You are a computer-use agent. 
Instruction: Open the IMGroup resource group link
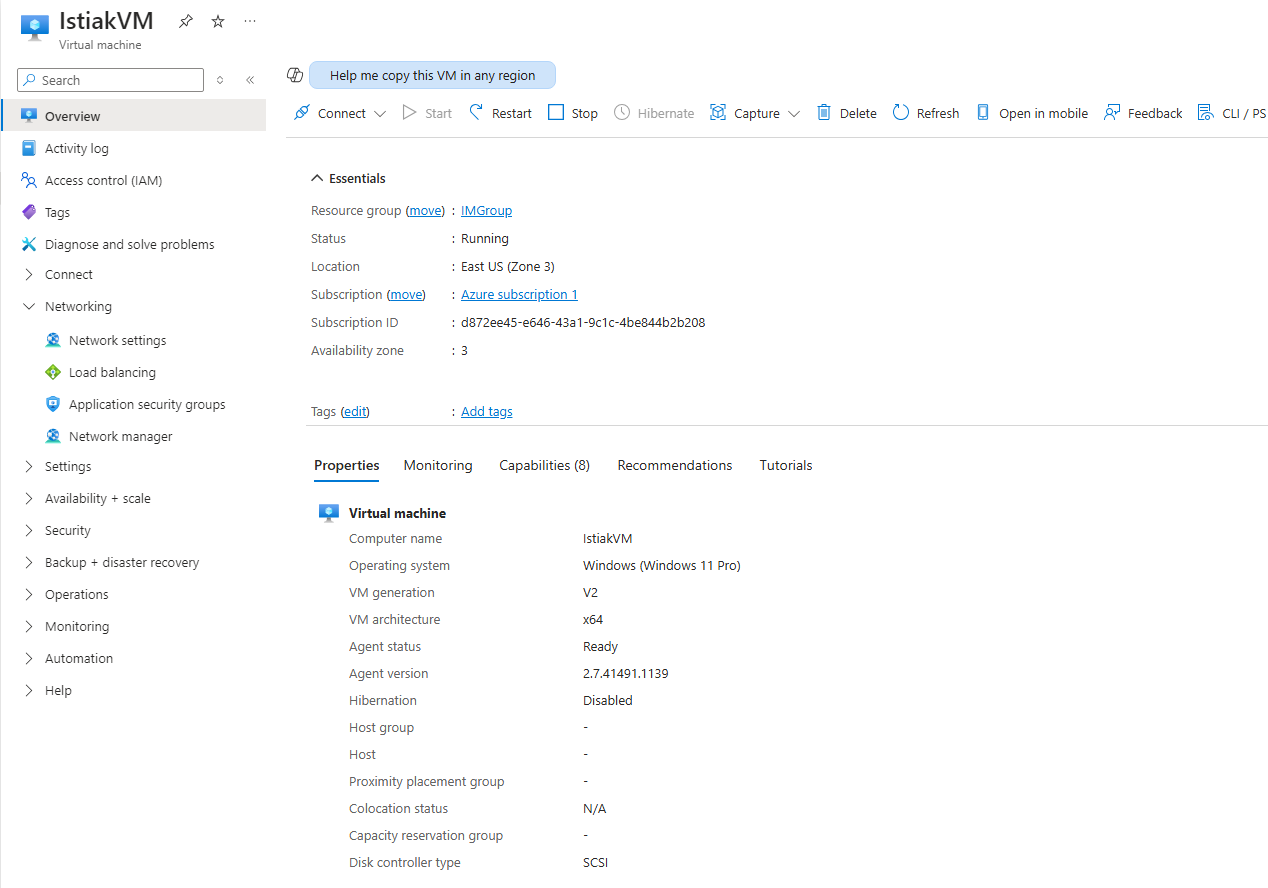[486, 210]
